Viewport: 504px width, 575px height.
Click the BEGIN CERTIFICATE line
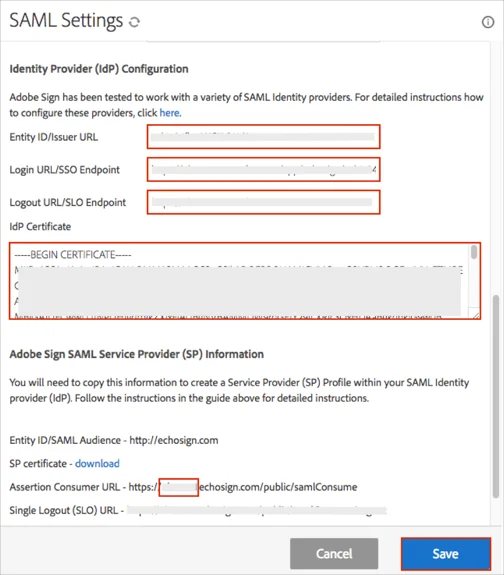(x=73, y=254)
